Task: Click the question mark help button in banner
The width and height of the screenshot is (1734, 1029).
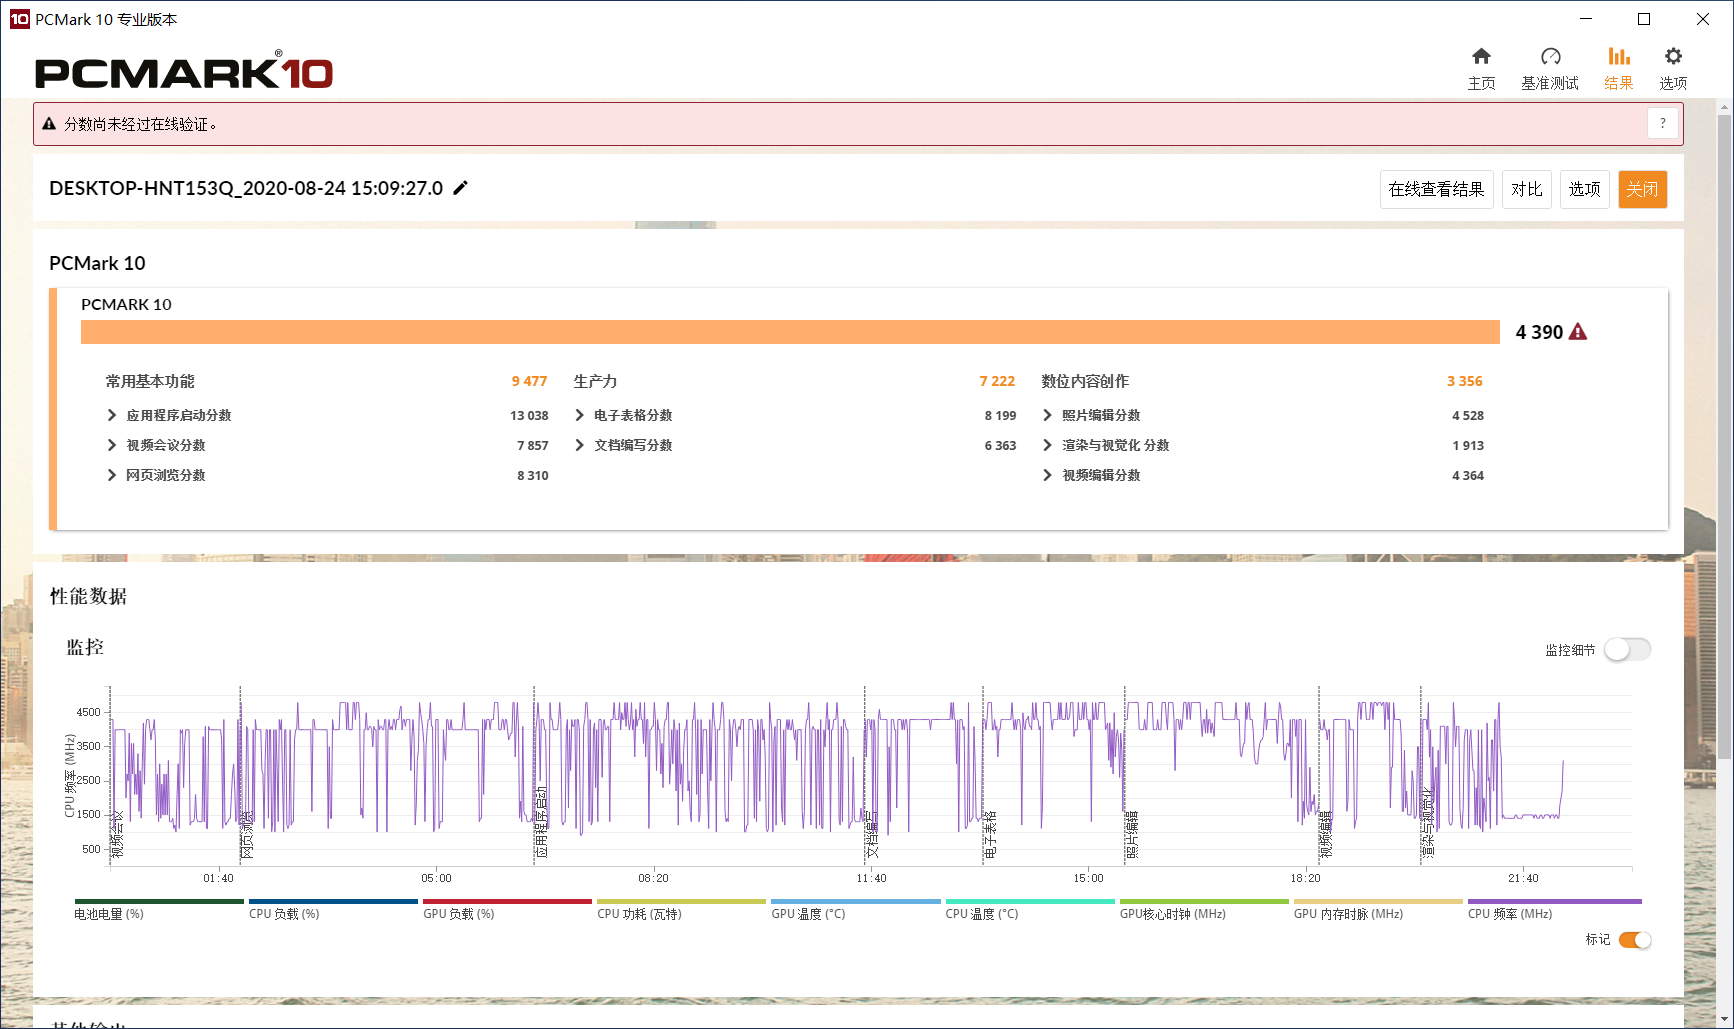Action: coord(1662,124)
